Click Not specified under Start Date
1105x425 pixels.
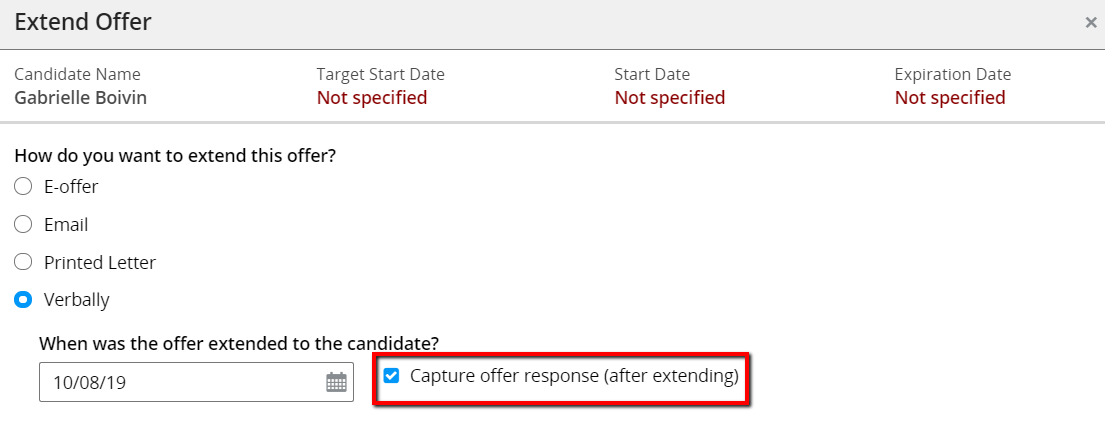(x=670, y=98)
